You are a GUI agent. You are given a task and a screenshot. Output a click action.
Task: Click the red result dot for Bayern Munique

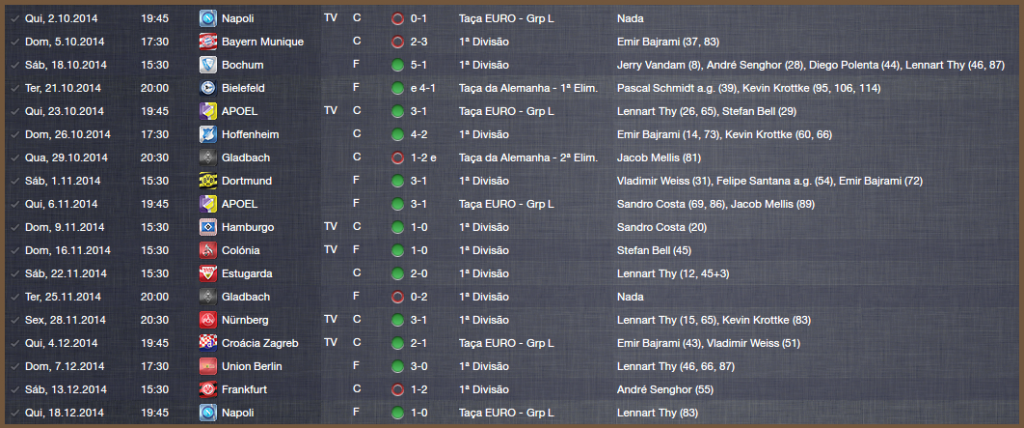pos(397,41)
